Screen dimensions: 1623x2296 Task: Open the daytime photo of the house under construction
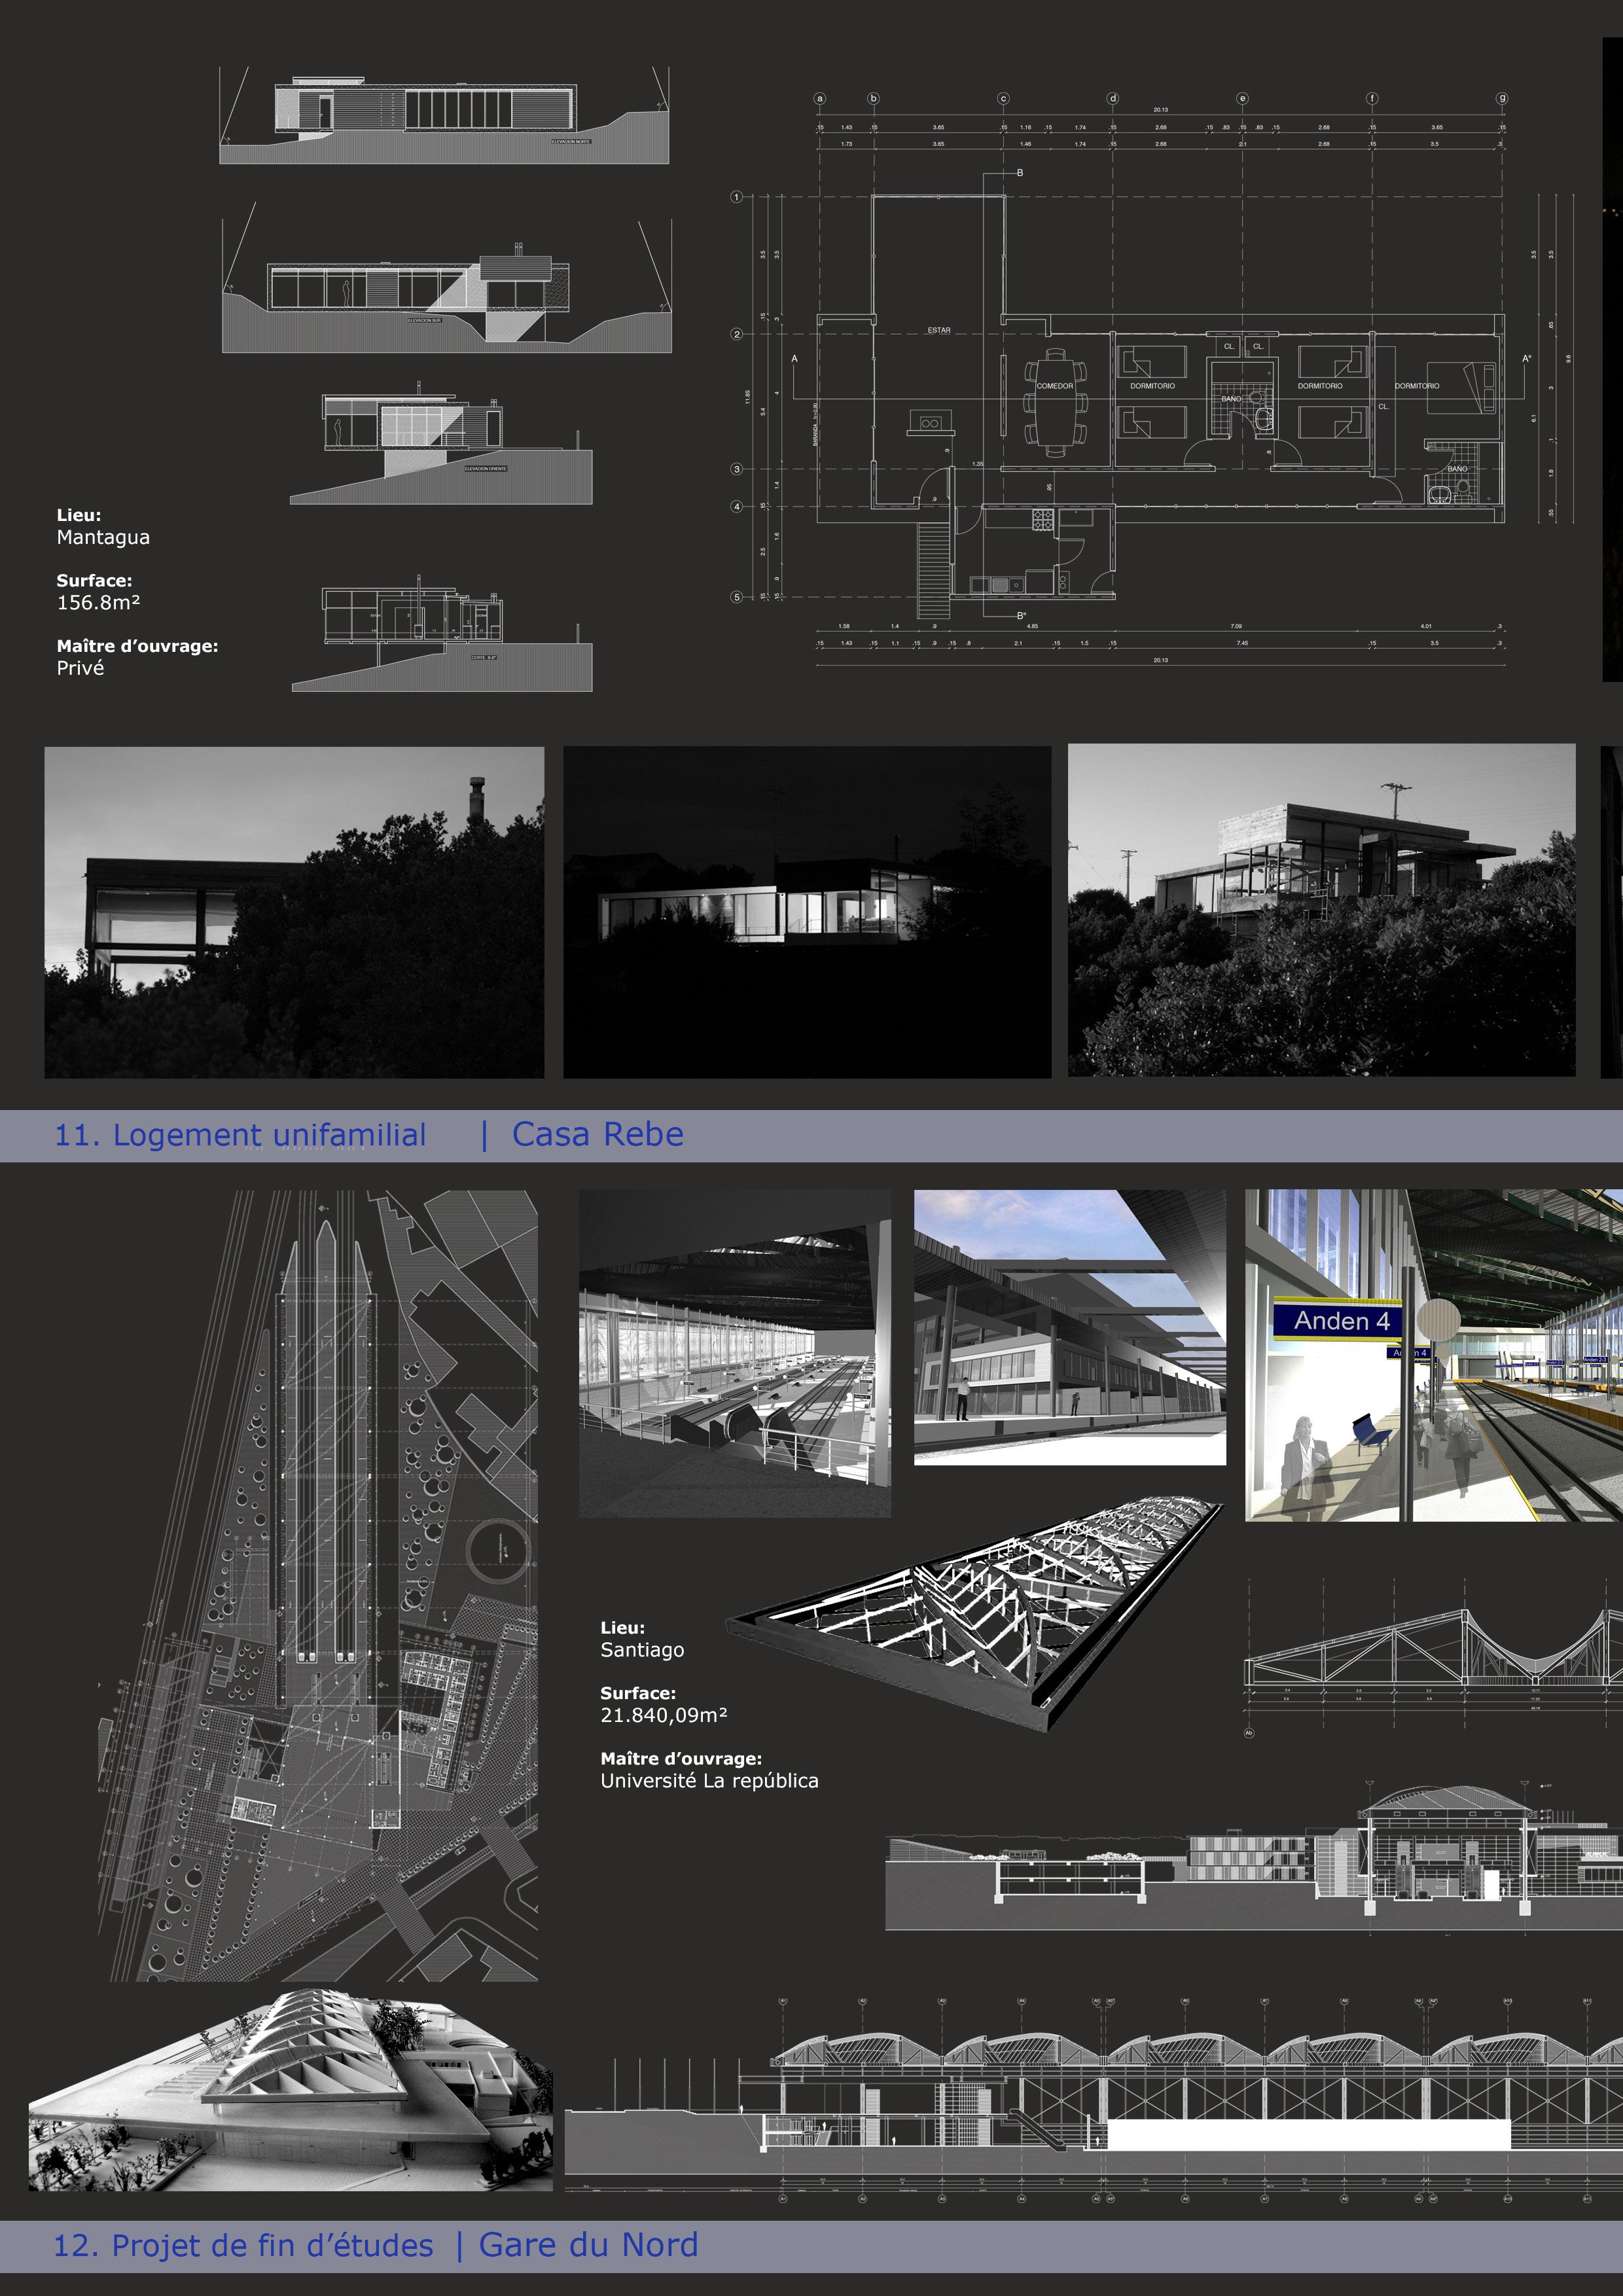(x=1320, y=909)
